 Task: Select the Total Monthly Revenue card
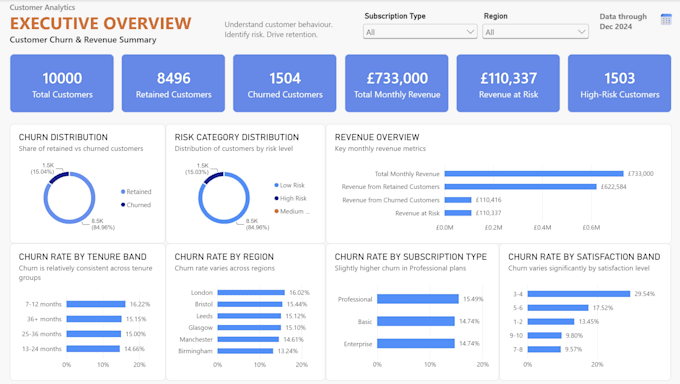(x=397, y=83)
